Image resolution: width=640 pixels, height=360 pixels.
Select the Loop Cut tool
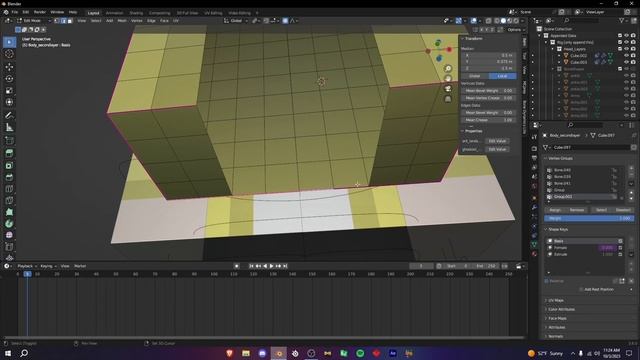[x=9, y=189]
